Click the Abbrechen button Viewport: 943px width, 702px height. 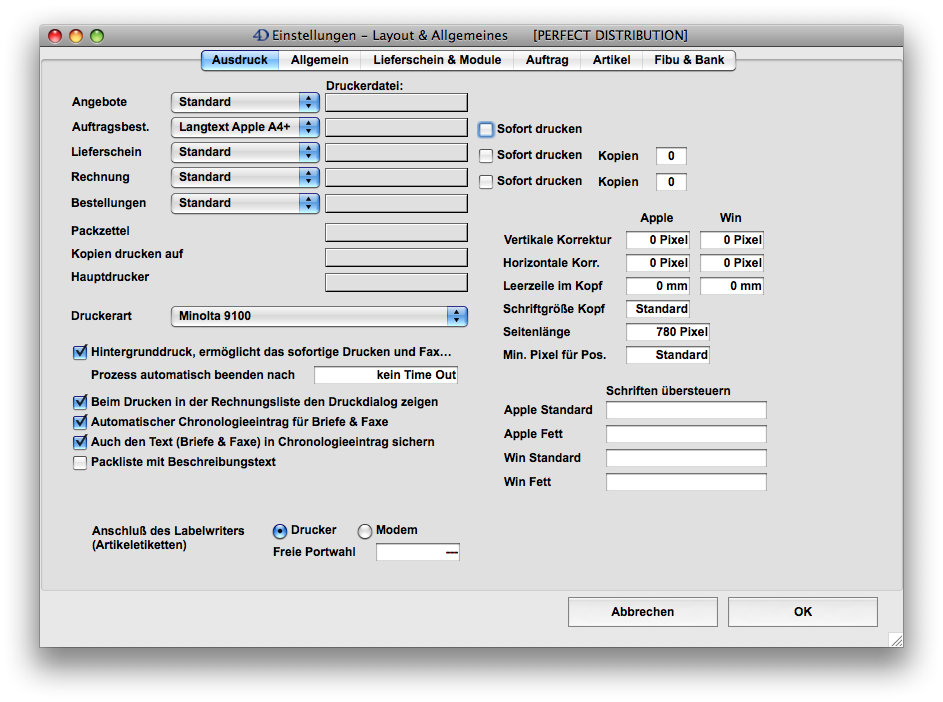click(x=642, y=612)
